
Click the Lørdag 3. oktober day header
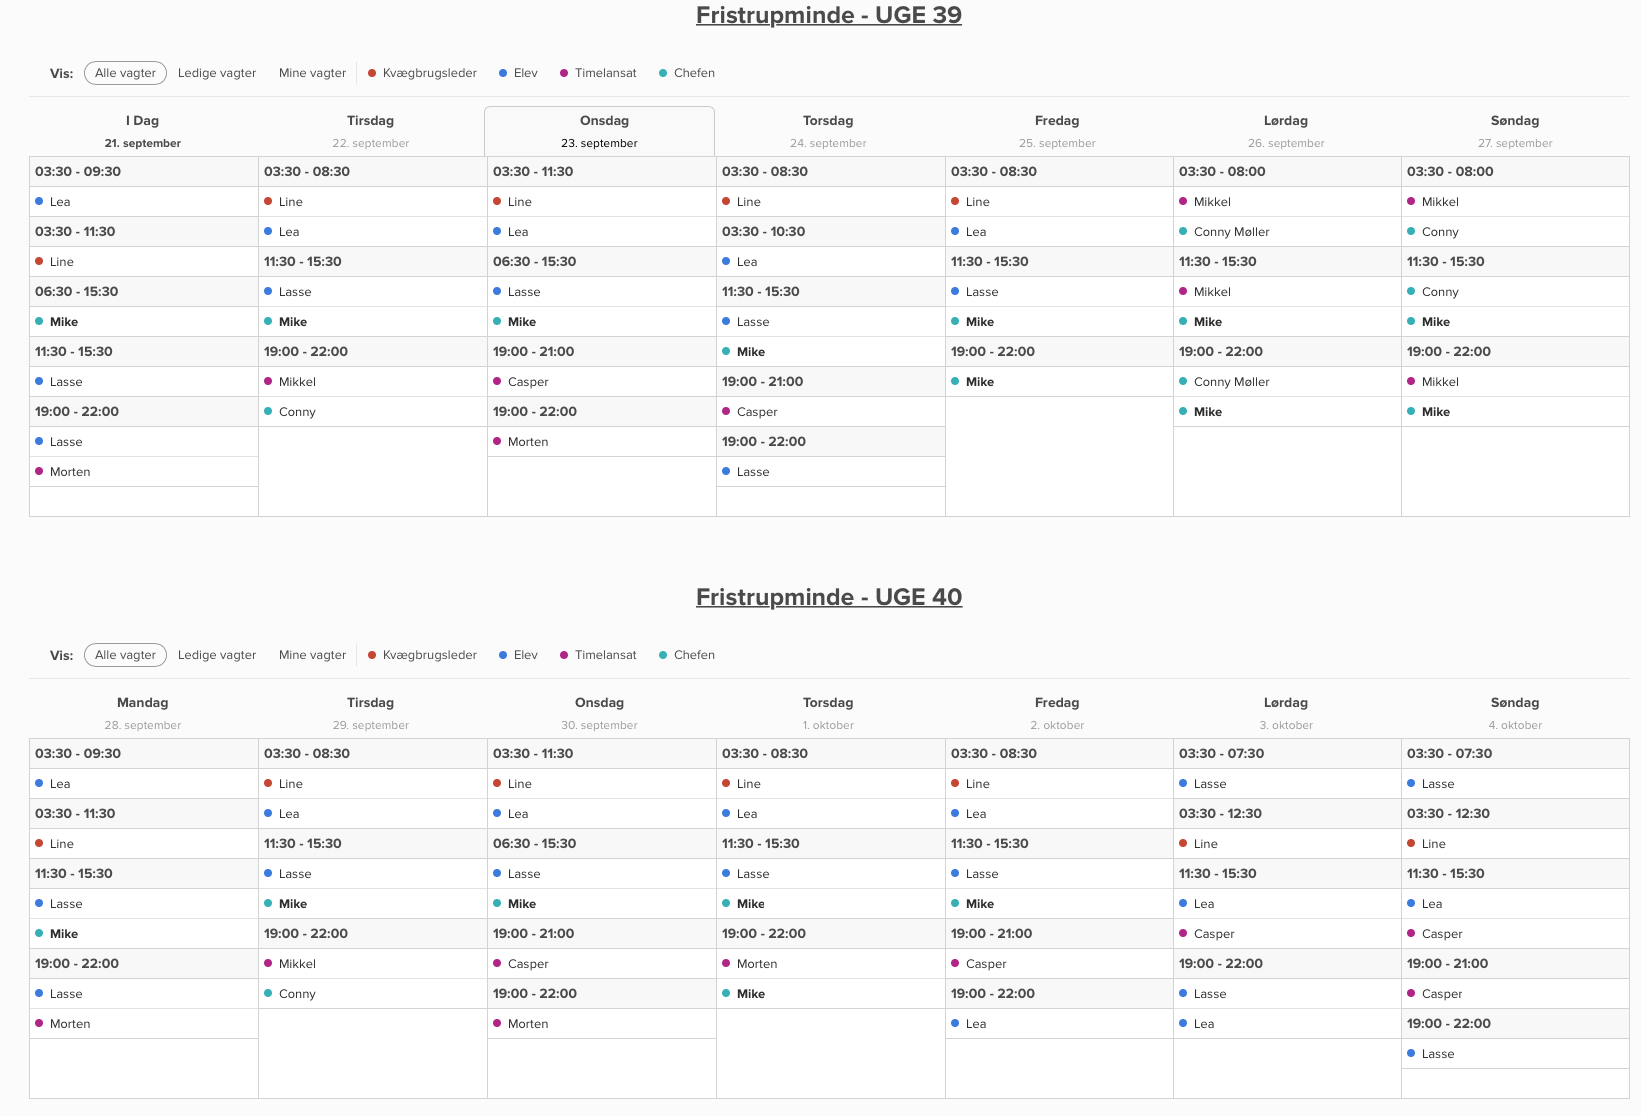click(1286, 713)
